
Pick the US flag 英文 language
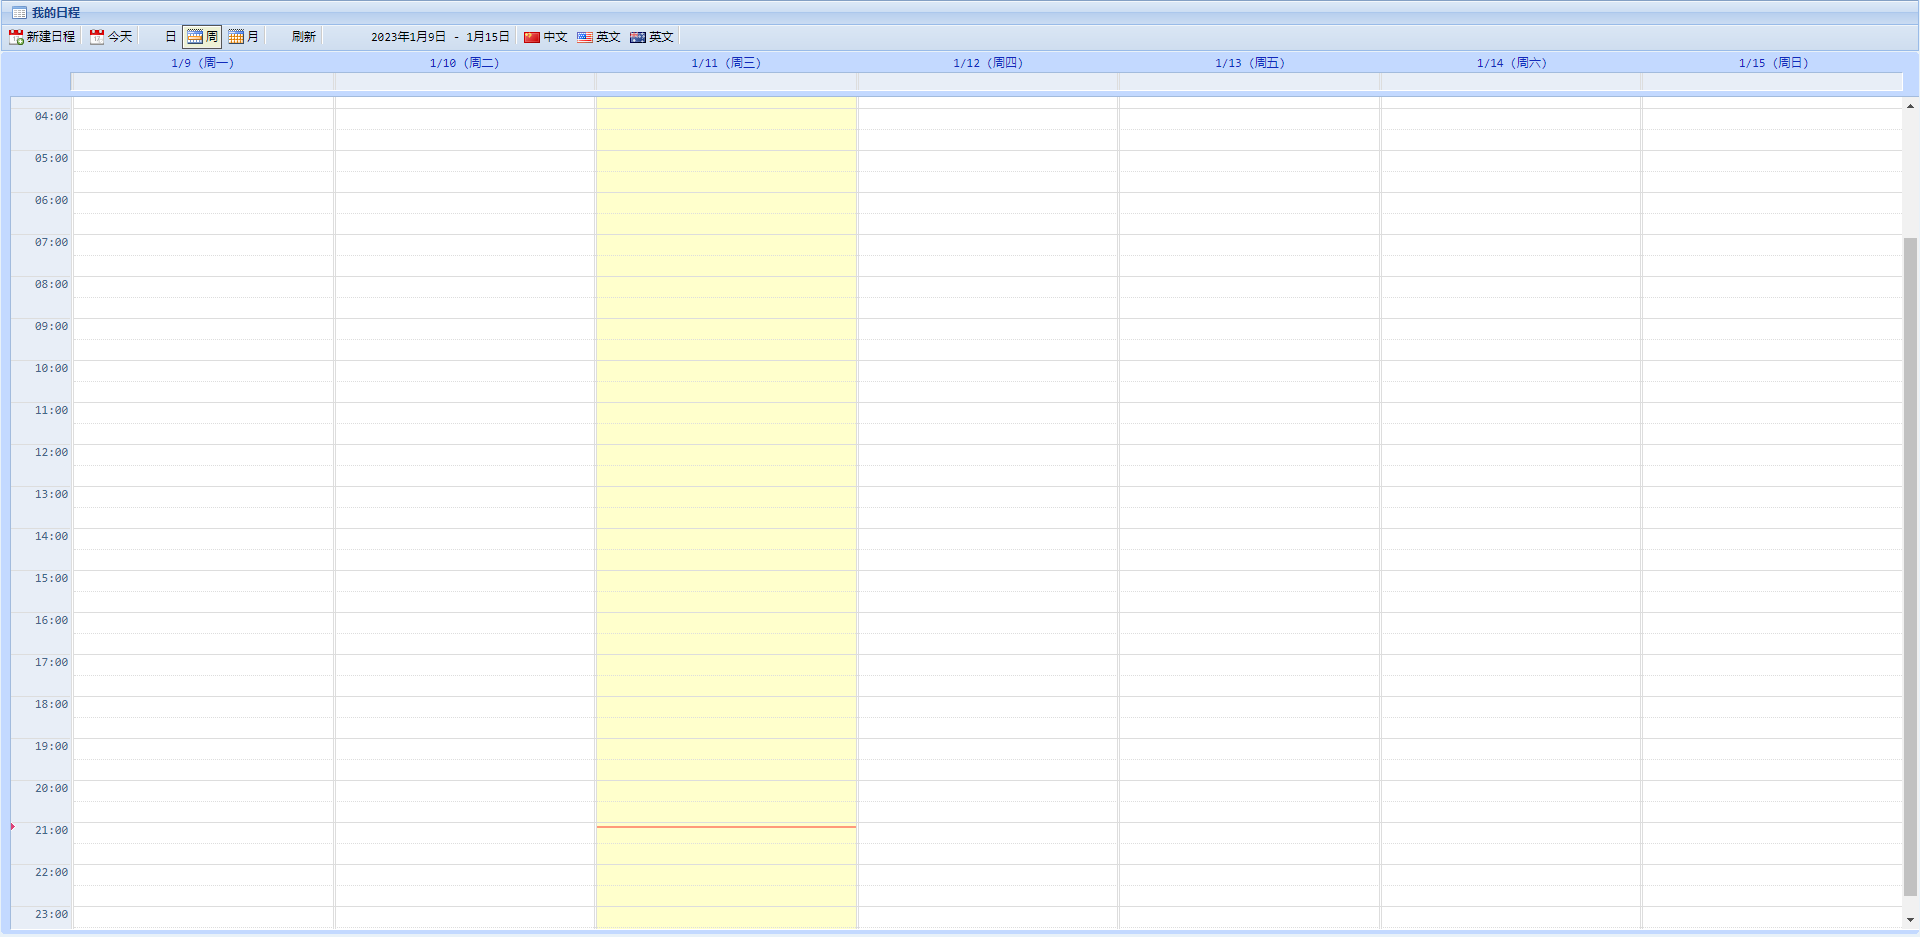click(585, 37)
